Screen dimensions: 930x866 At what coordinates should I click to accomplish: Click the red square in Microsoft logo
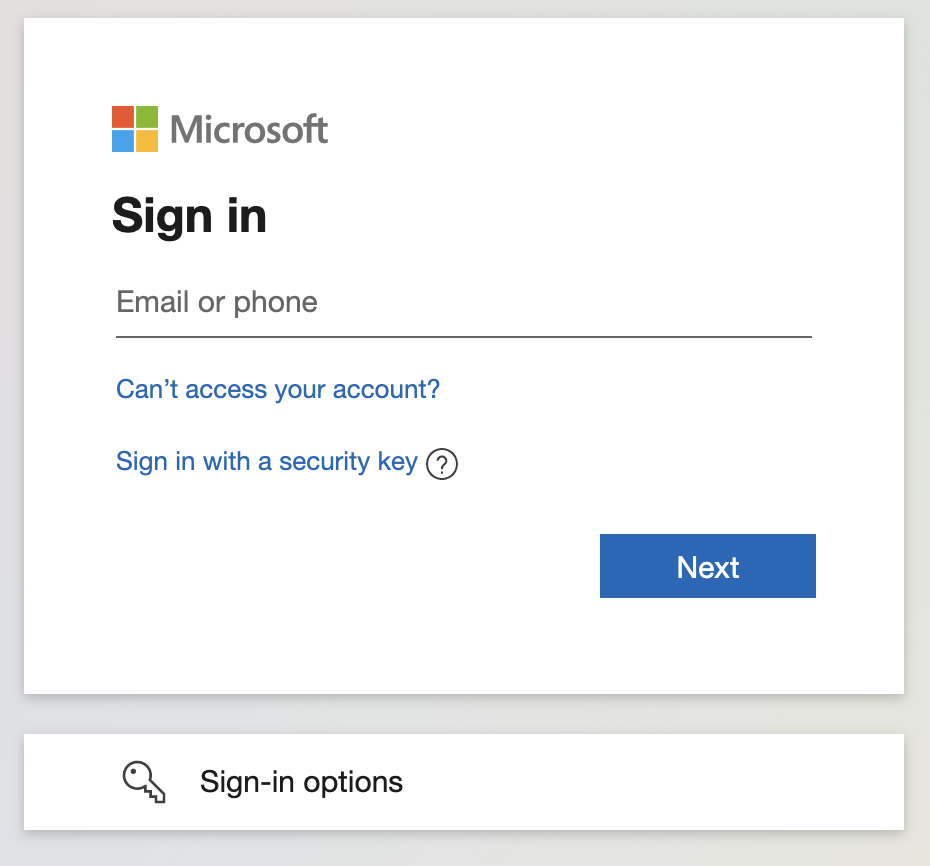point(123,117)
